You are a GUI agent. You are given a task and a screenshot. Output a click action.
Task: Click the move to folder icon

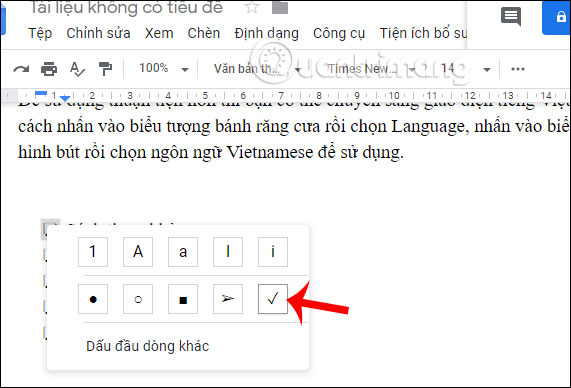[x=280, y=7]
